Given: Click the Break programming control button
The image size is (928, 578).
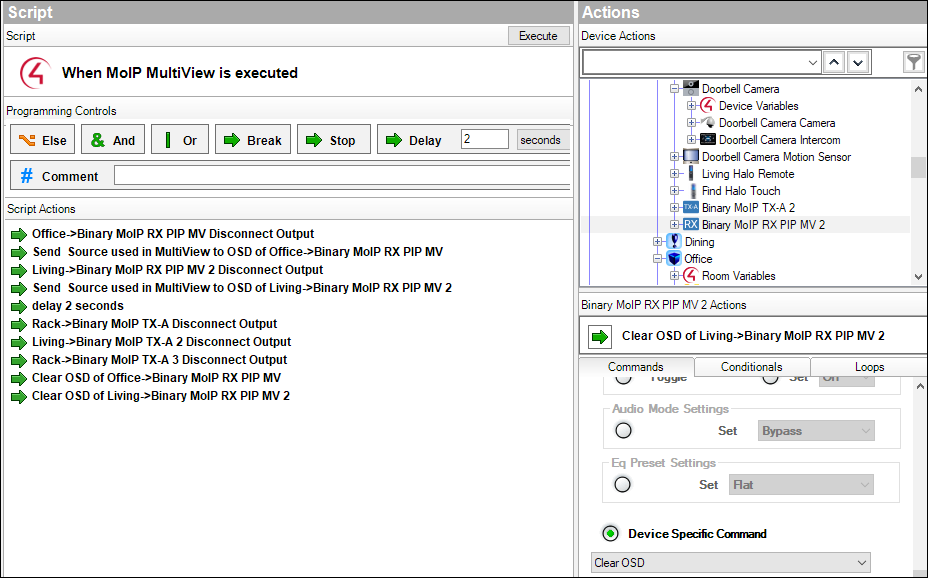Looking at the screenshot, I should [253, 140].
